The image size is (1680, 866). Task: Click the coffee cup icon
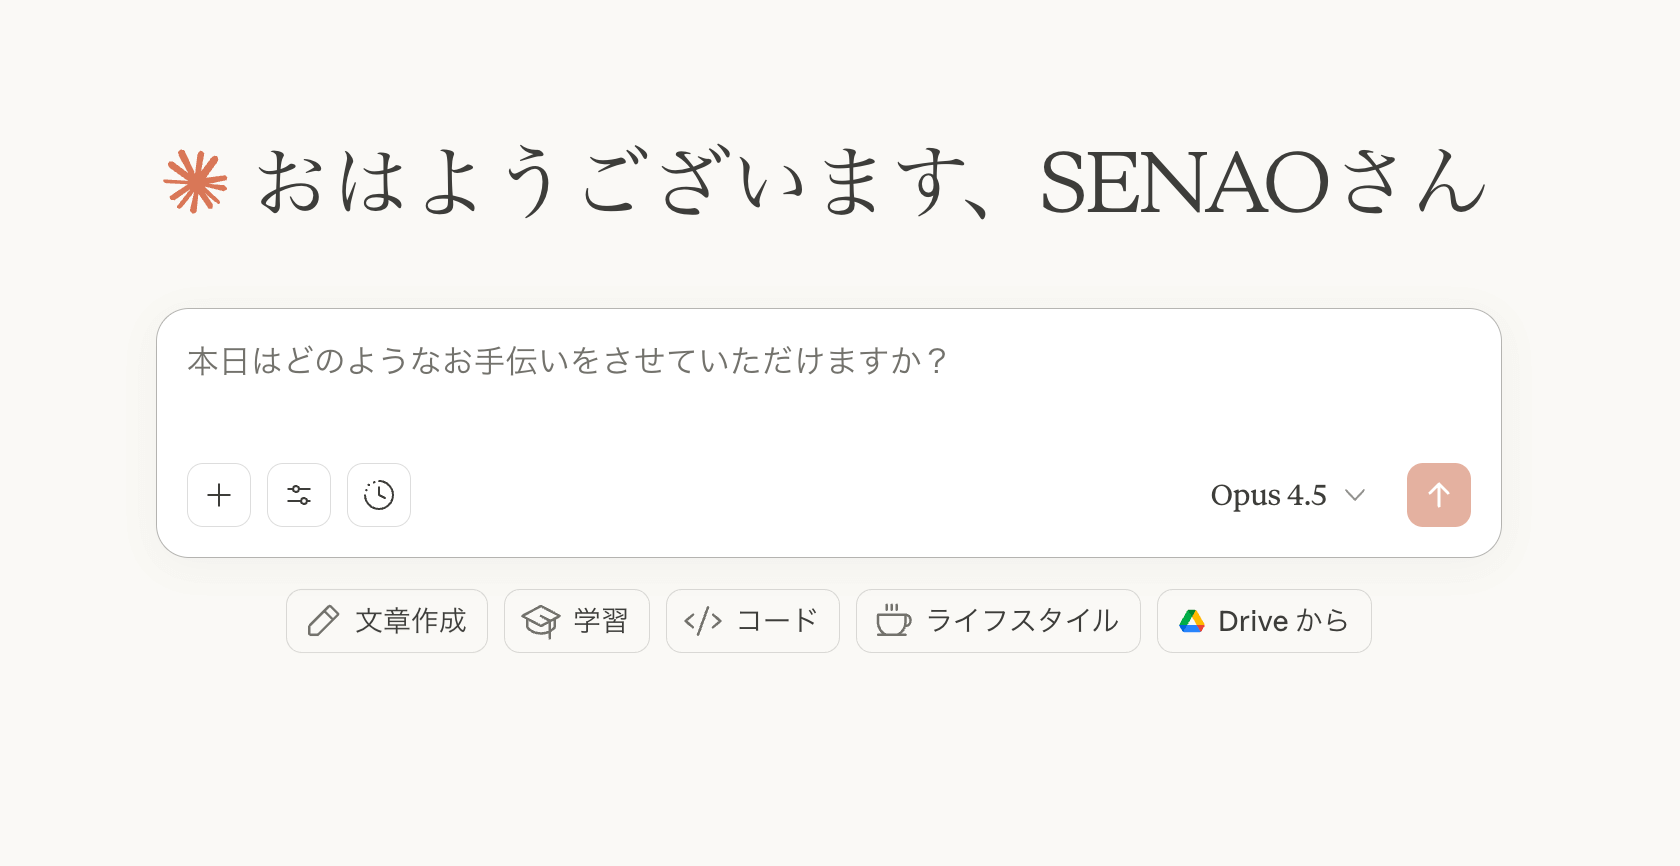point(893,621)
